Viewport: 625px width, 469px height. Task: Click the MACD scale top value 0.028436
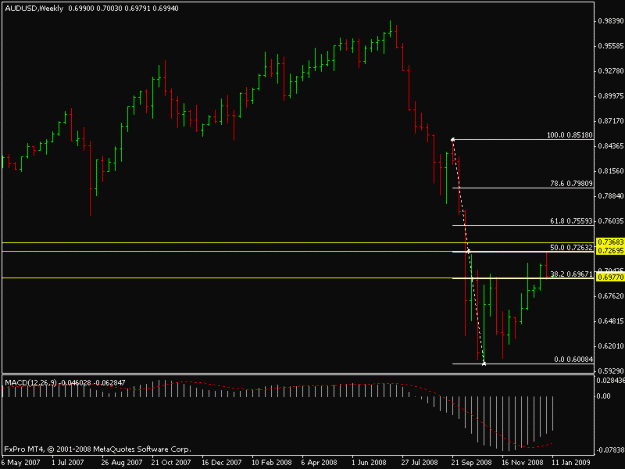click(611, 381)
